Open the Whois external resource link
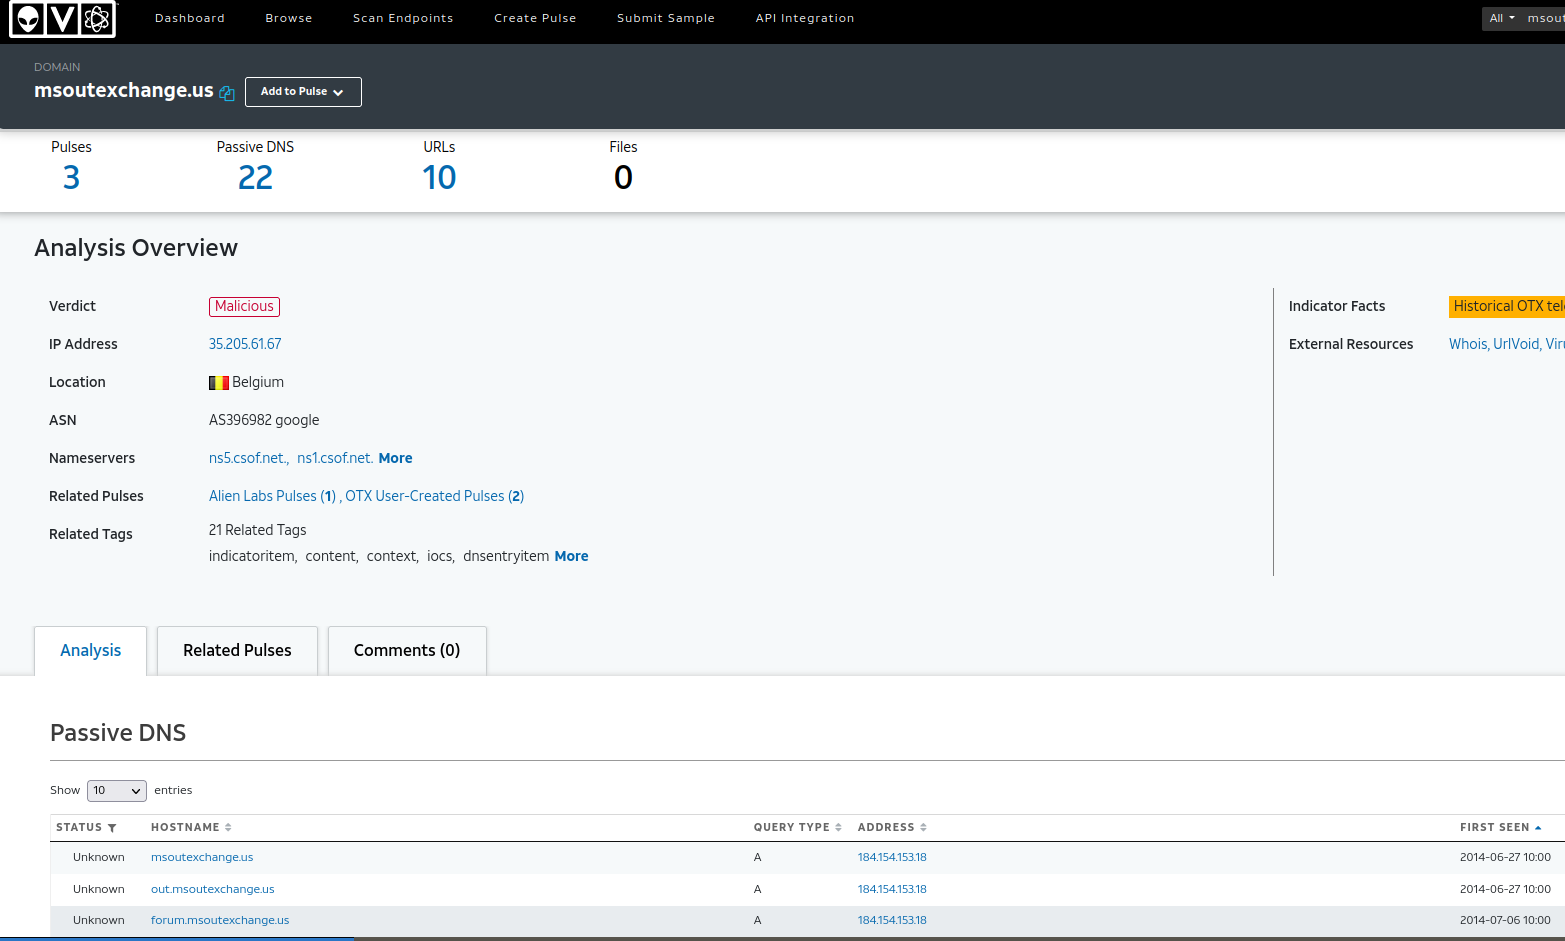This screenshot has width=1565, height=941. pyautogui.click(x=1468, y=344)
